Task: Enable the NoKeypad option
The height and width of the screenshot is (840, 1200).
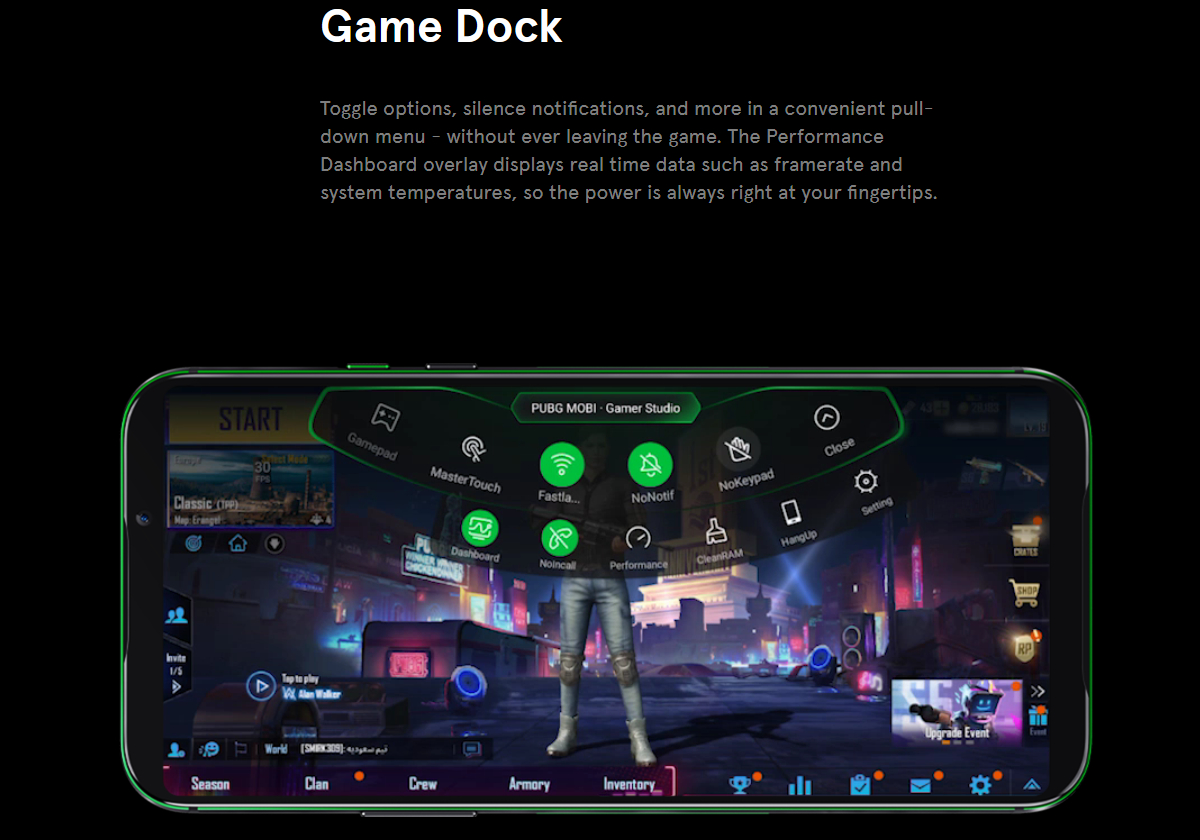Action: pos(738,450)
